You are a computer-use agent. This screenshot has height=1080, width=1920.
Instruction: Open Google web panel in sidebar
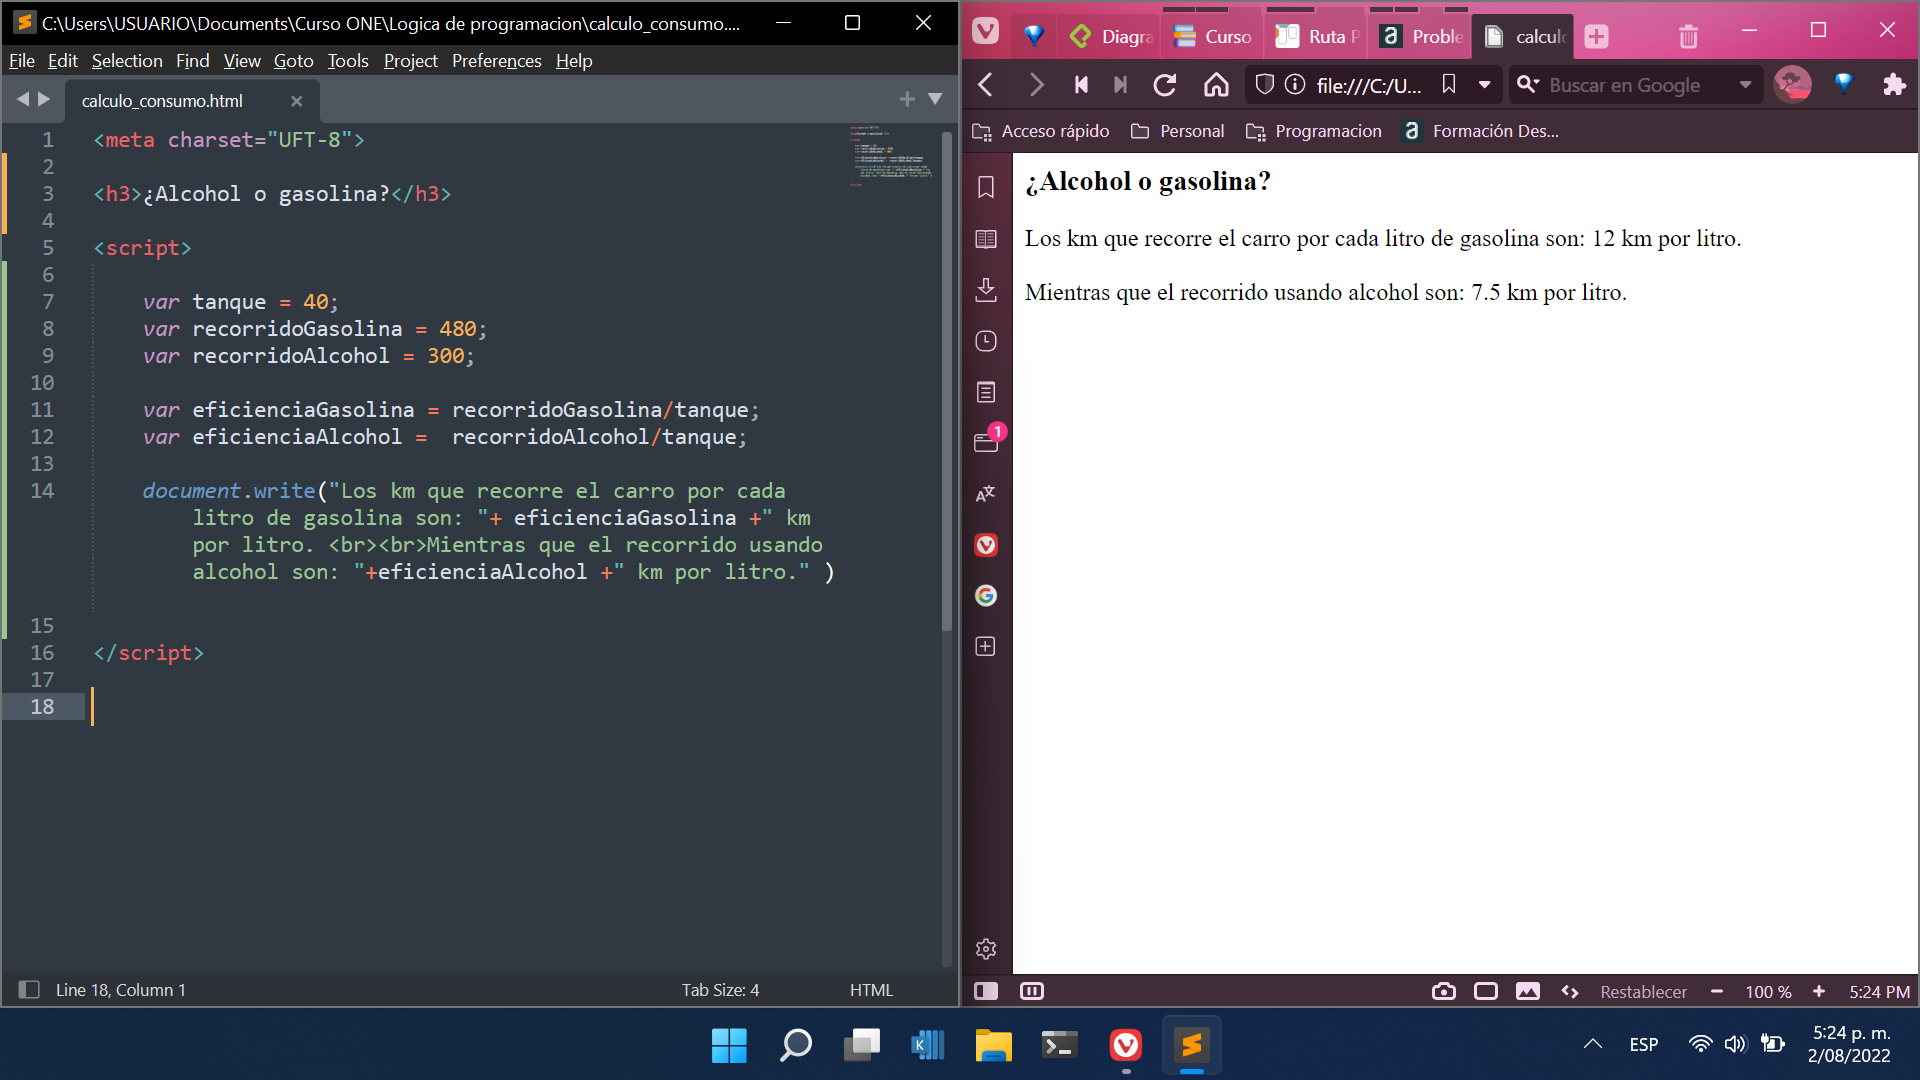point(986,596)
